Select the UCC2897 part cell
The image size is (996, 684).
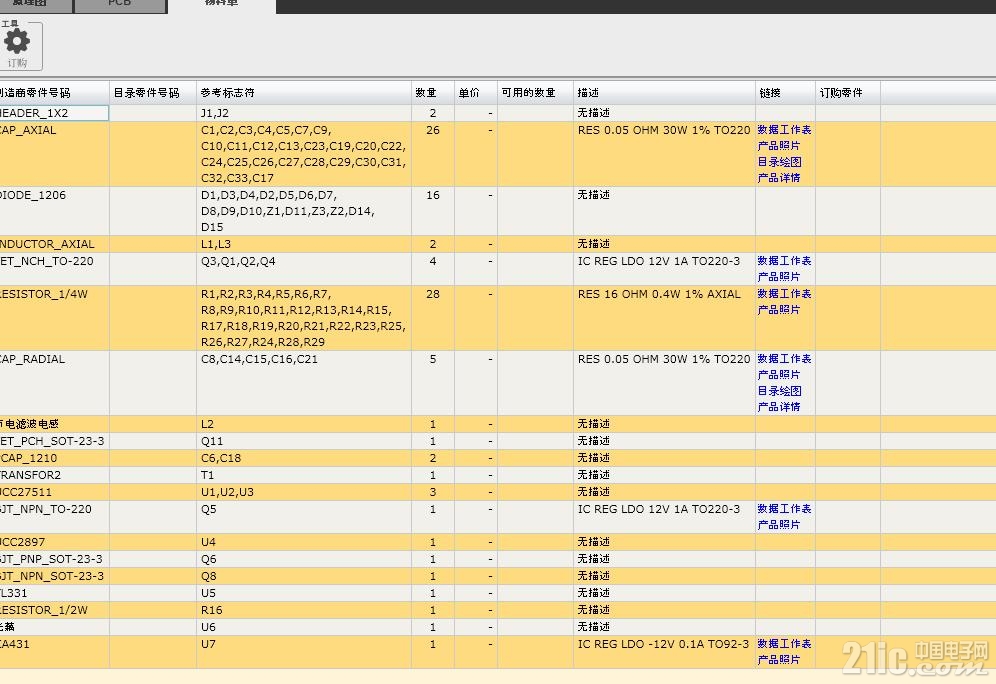[54, 542]
